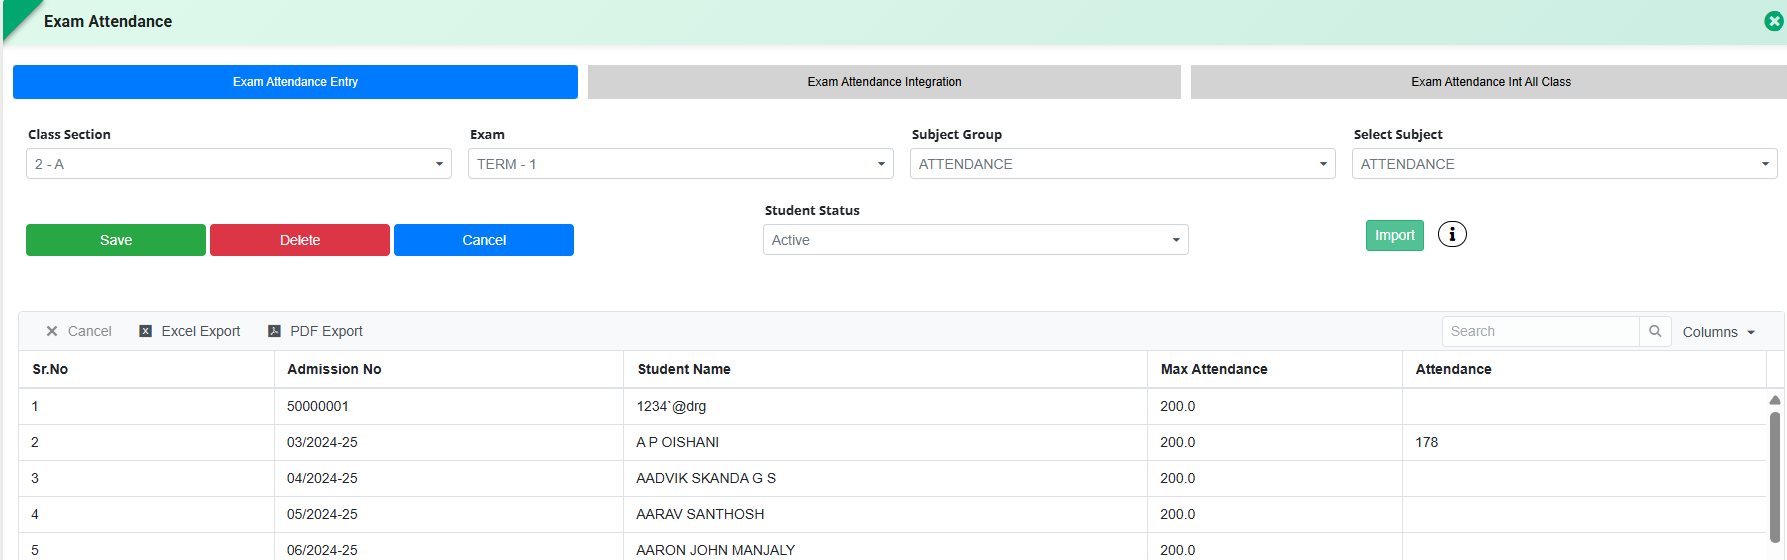Click in the table Search field

coord(1541,331)
